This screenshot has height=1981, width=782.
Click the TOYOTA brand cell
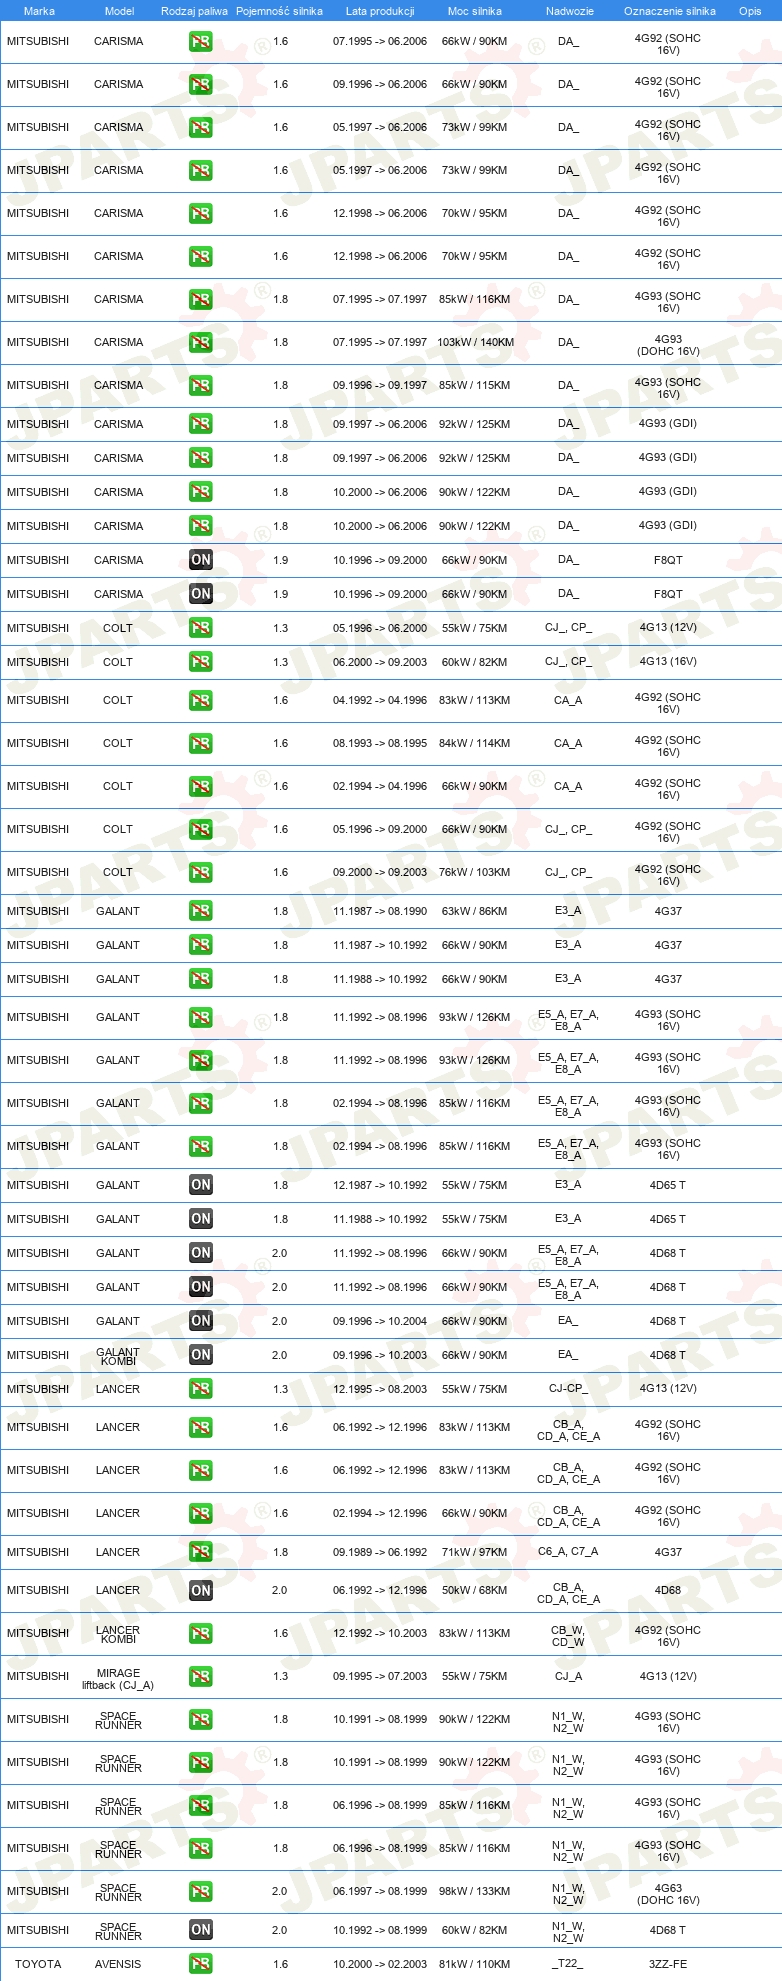click(38, 1964)
